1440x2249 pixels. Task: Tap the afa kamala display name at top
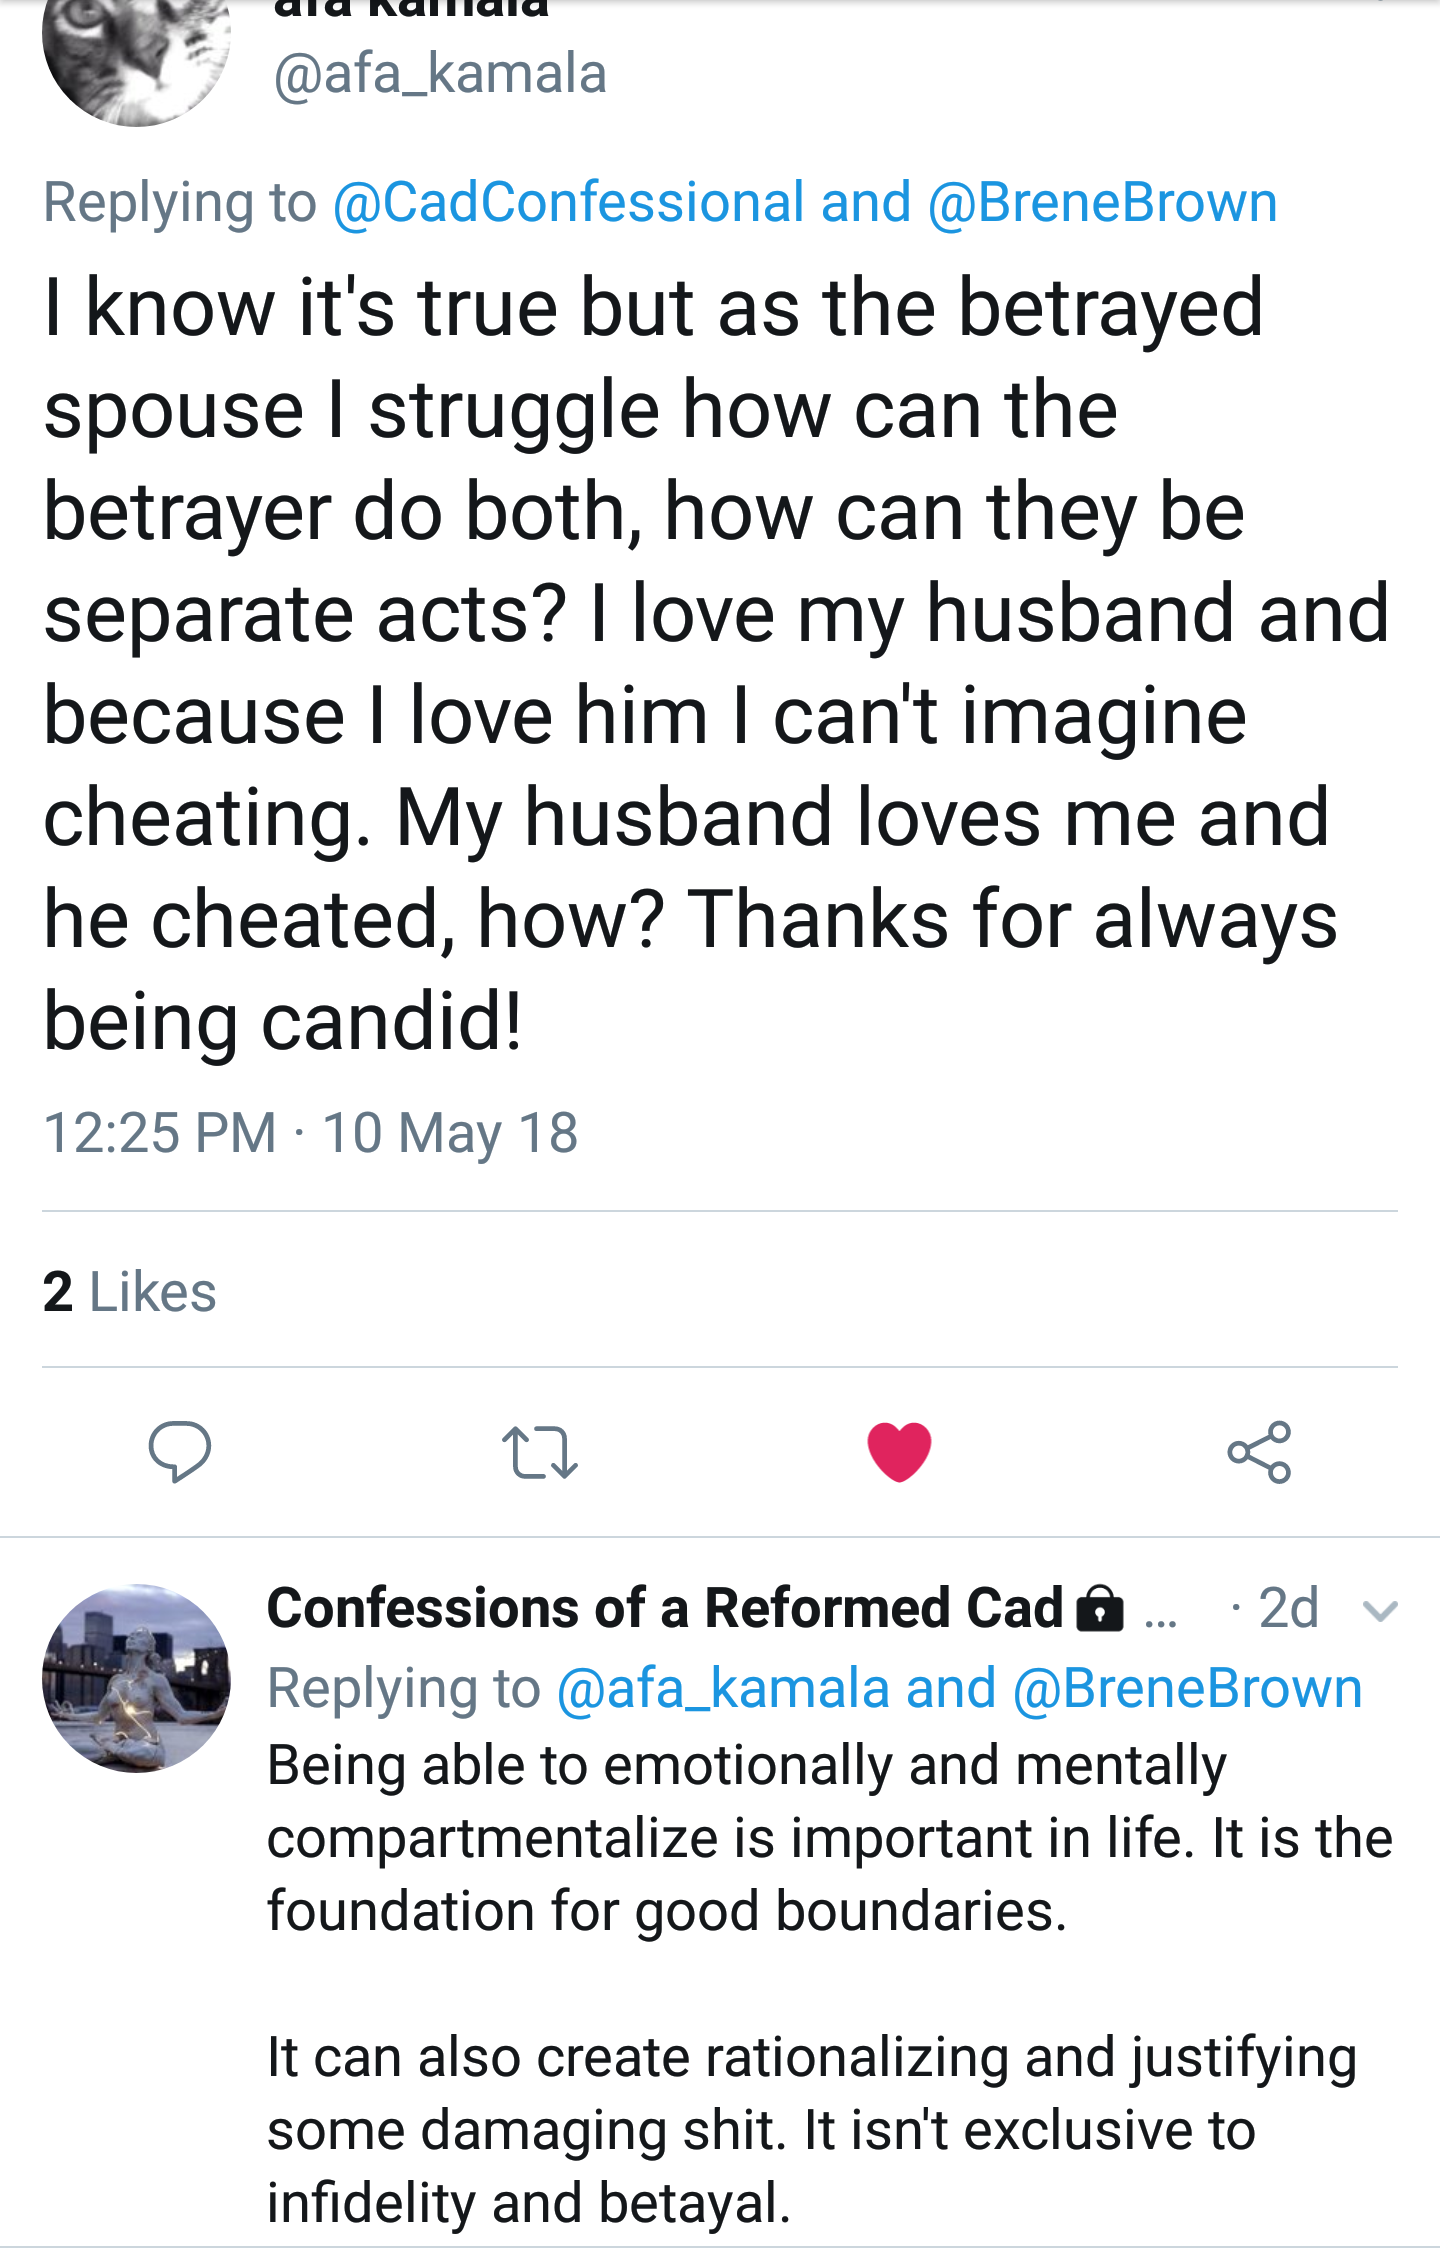click(x=410, y=10)
